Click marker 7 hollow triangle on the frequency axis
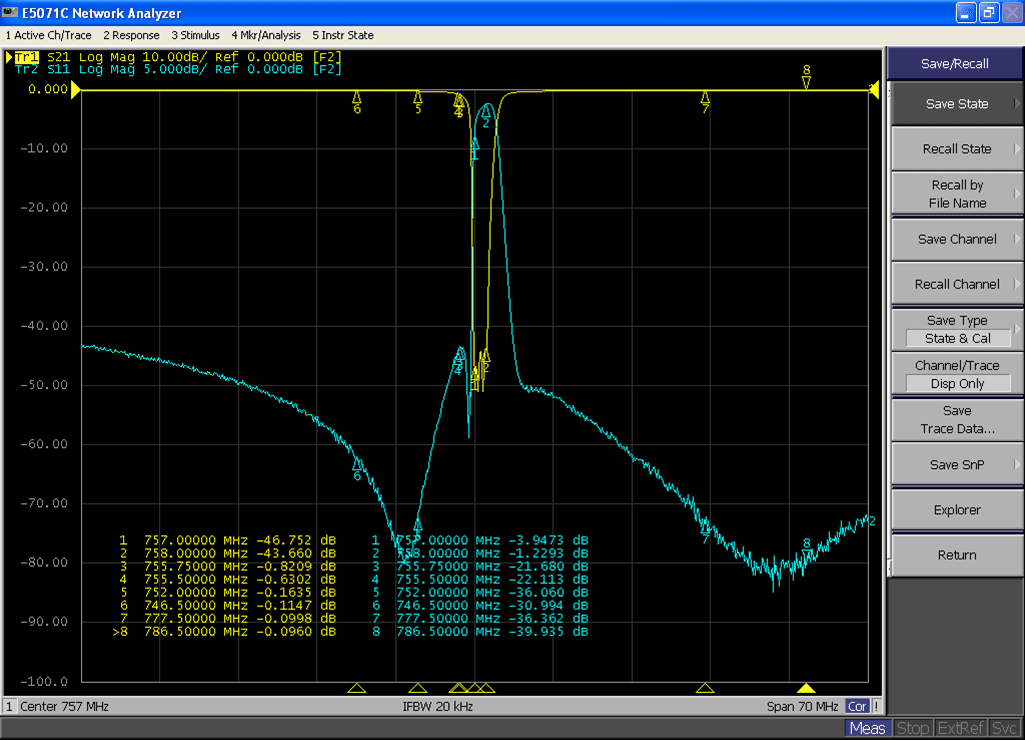1025x740 pixels. point(705,688)
